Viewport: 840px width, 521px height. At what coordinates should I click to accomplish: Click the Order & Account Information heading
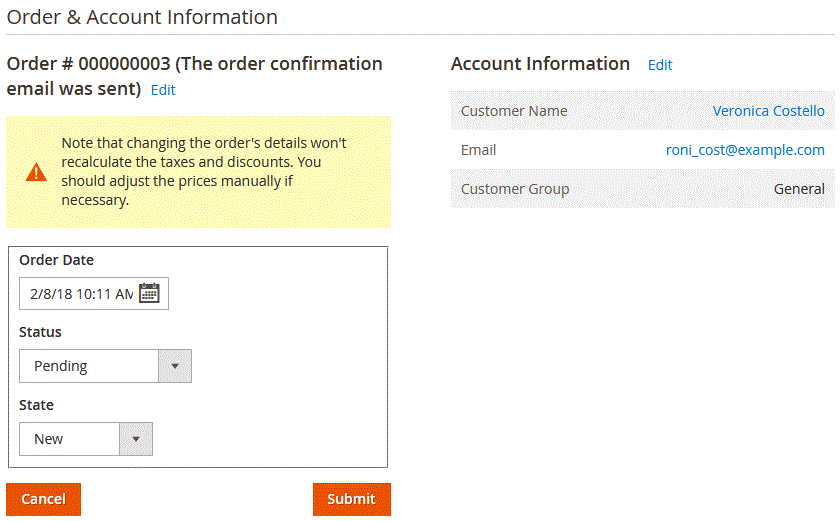[x=142, y=17]
